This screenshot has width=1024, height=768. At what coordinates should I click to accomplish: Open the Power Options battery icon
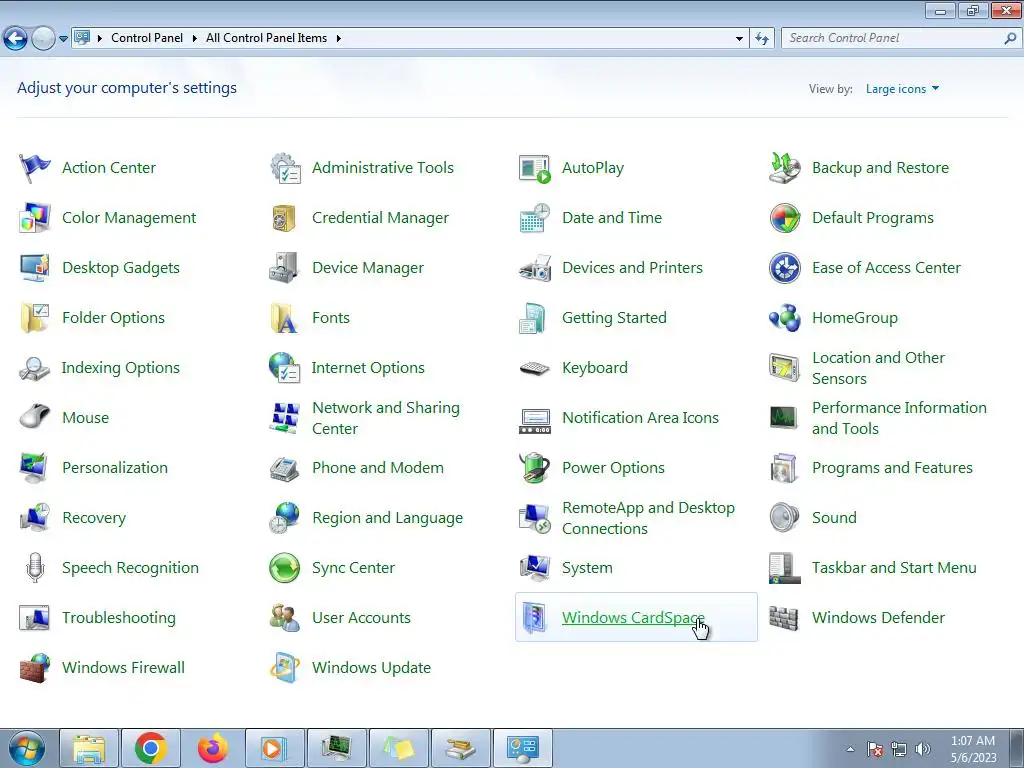pos(535,468)
